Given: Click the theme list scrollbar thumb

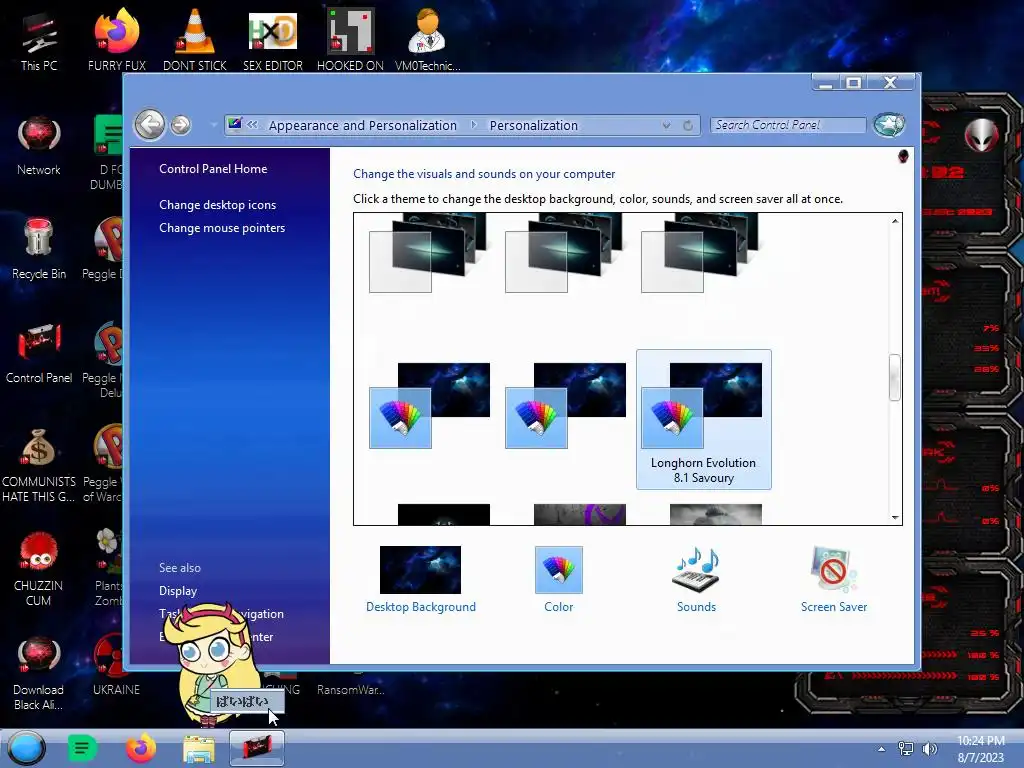Looking at the screenshot, I should [x=895, y=377].
